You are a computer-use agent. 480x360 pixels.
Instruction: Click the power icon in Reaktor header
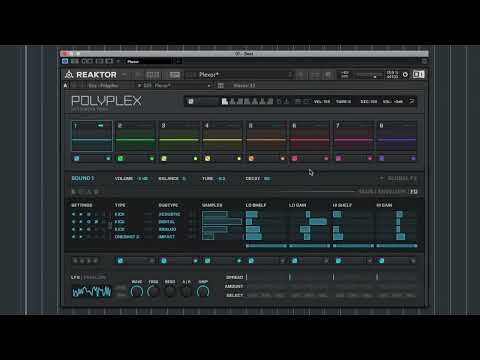pyautogui.click(x=405, y=75)
